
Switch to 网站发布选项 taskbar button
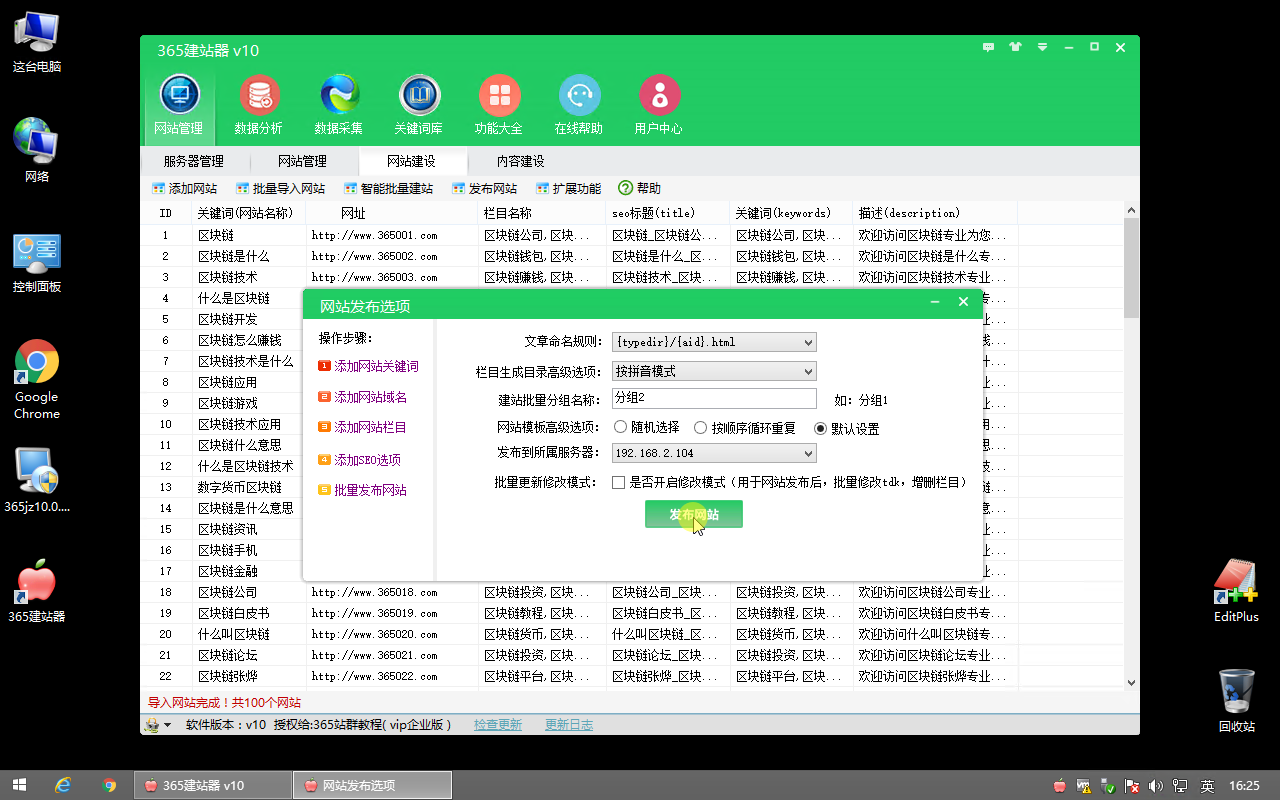372,785
